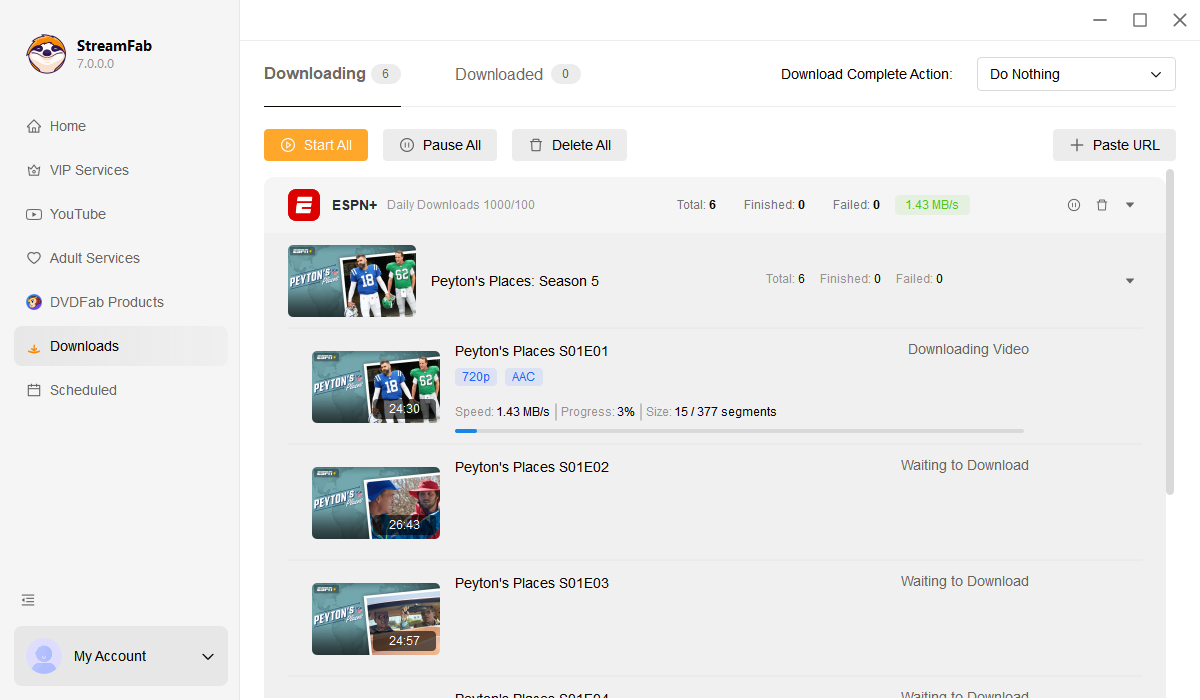Collapse the ESPN+ group with the arrow
This screenshot has height=700, width=1200.
pyautogui.click(x=1130, y=205)
